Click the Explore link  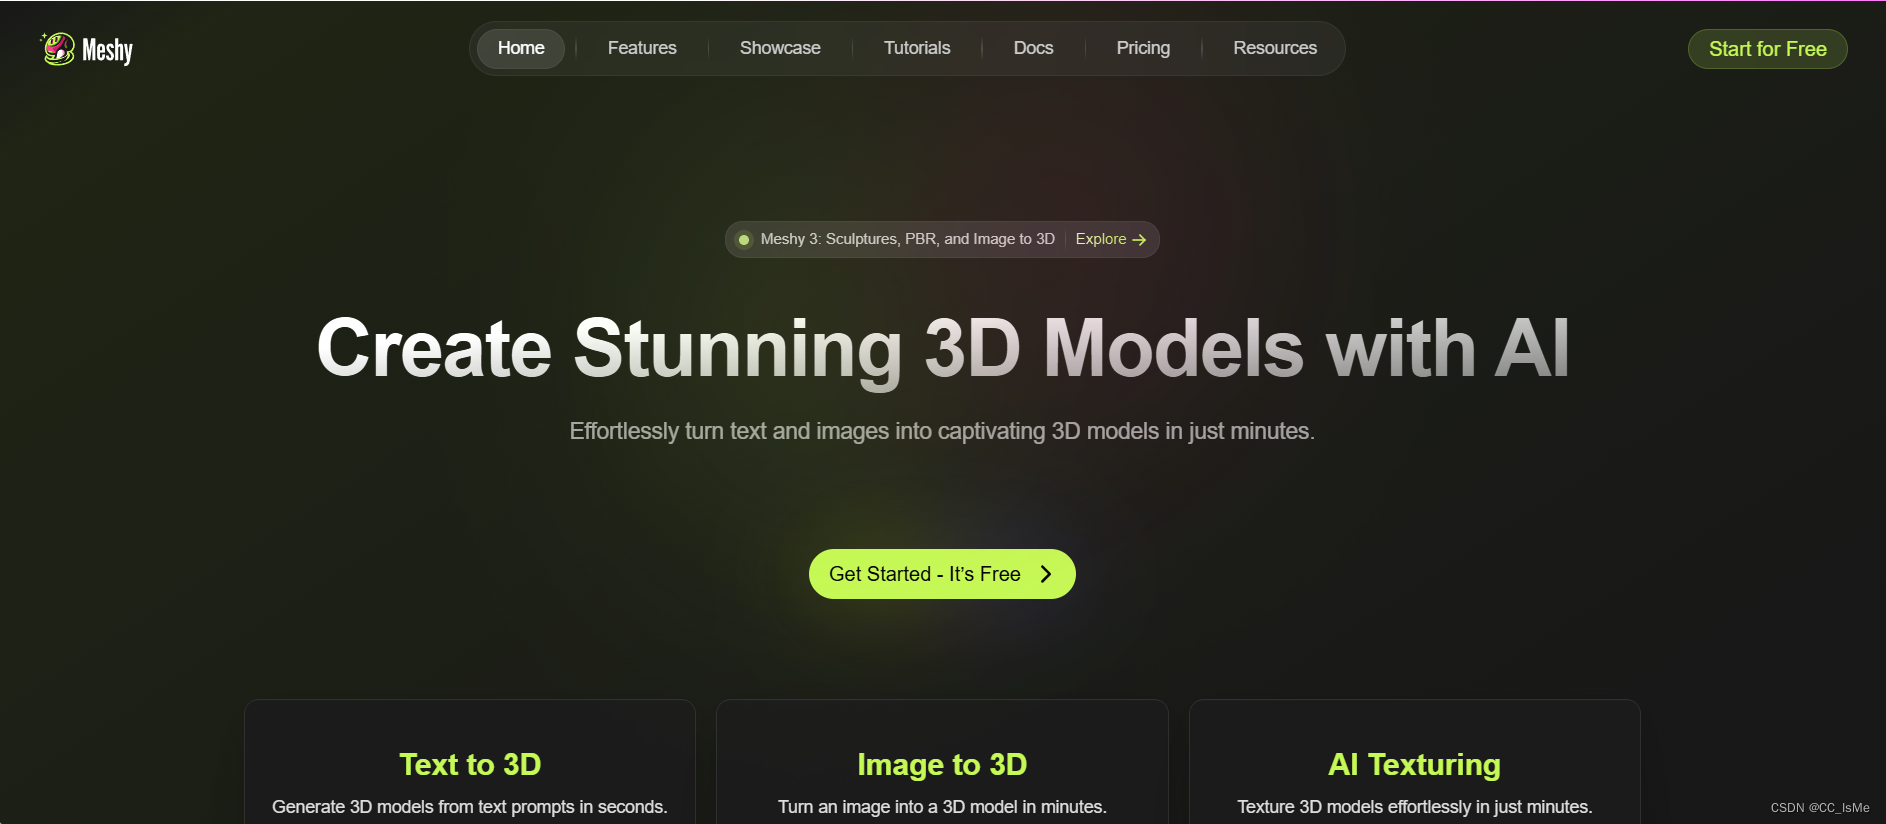pos(1101,239)
